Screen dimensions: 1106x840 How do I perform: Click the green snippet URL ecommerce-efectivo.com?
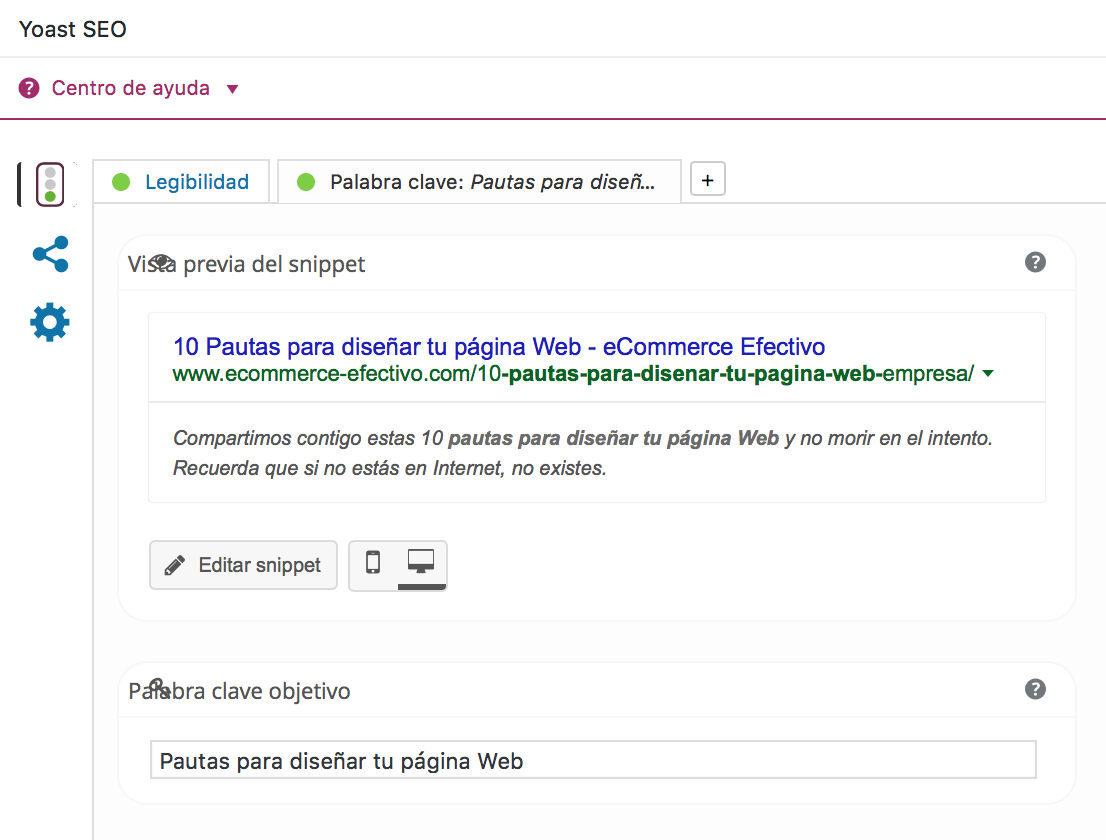click(x=573, y=374)
